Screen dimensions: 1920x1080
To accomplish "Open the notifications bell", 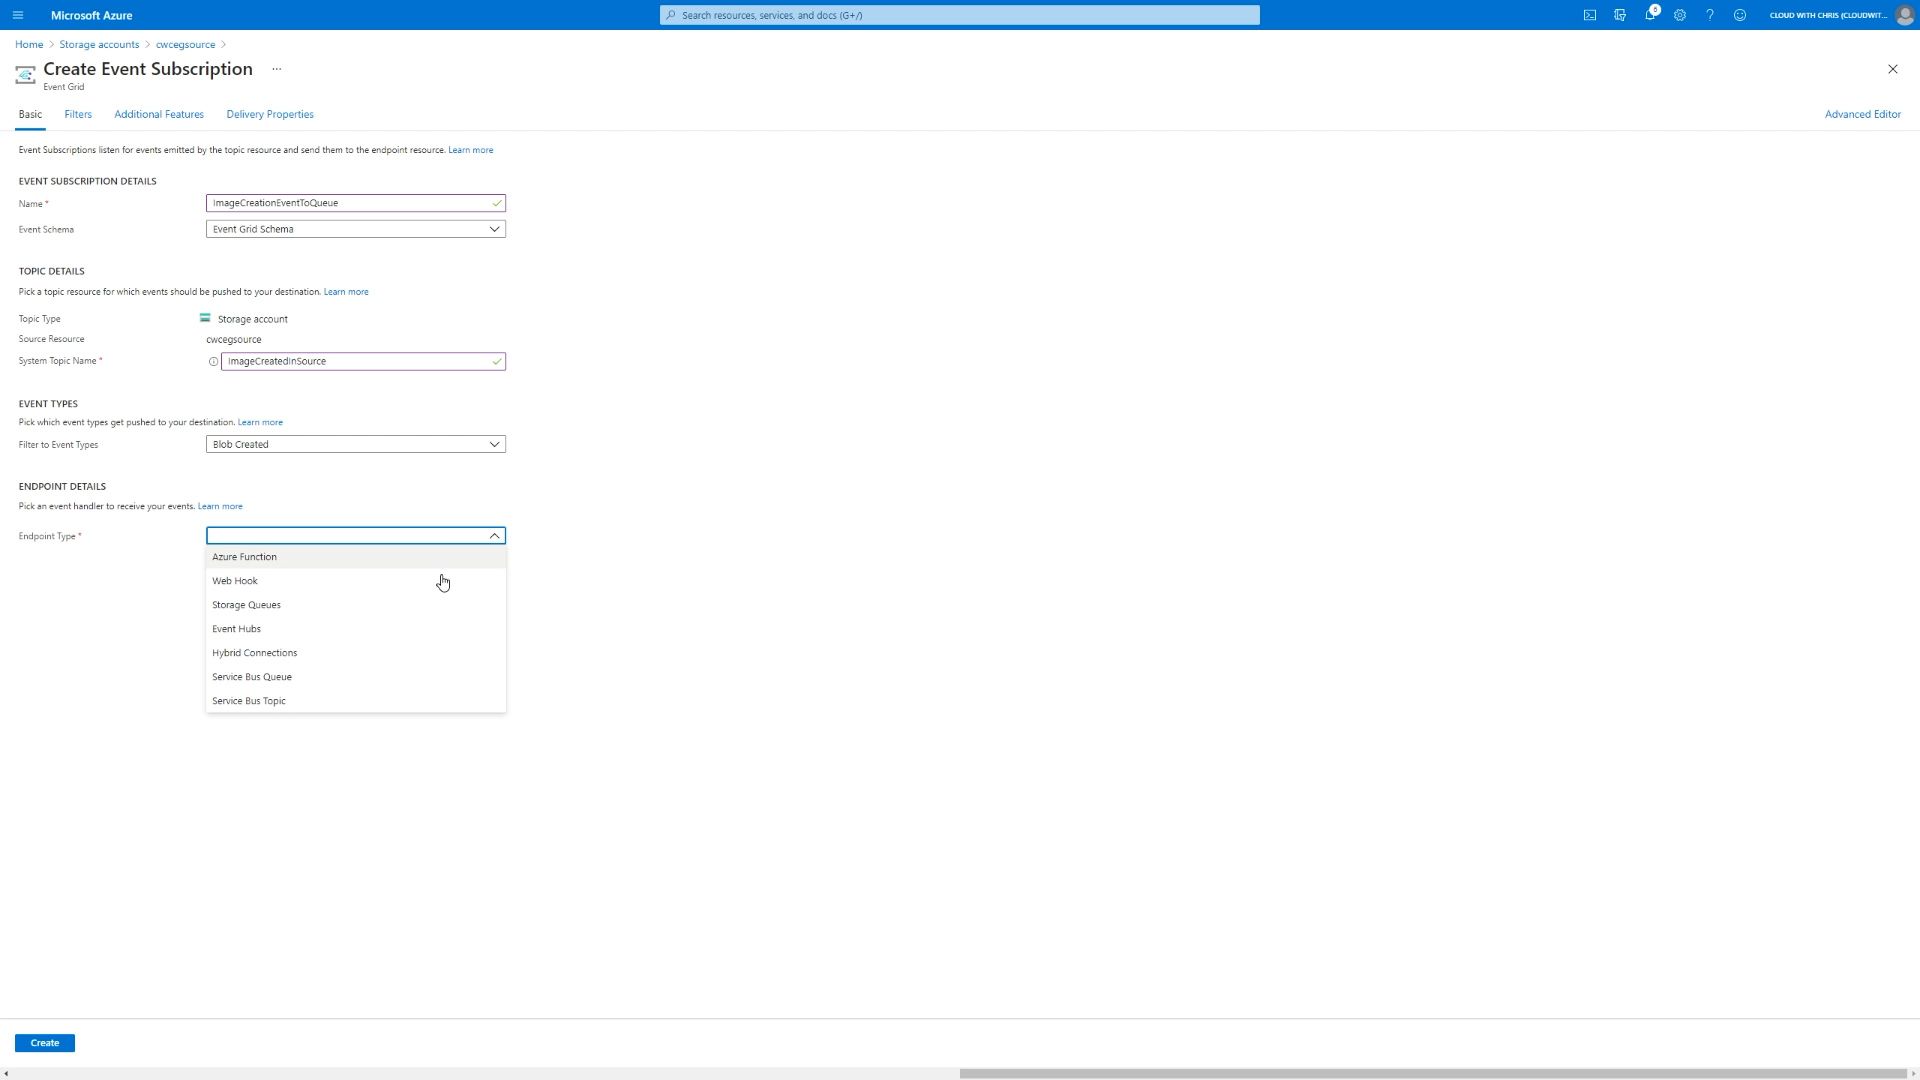I will tap(1650, 15).
